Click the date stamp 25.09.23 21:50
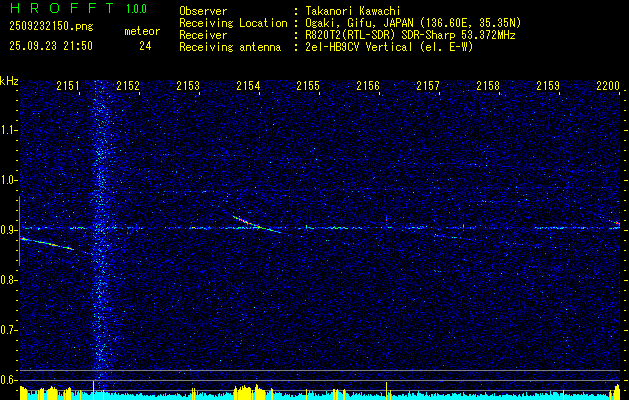 [x=51, y=46]
